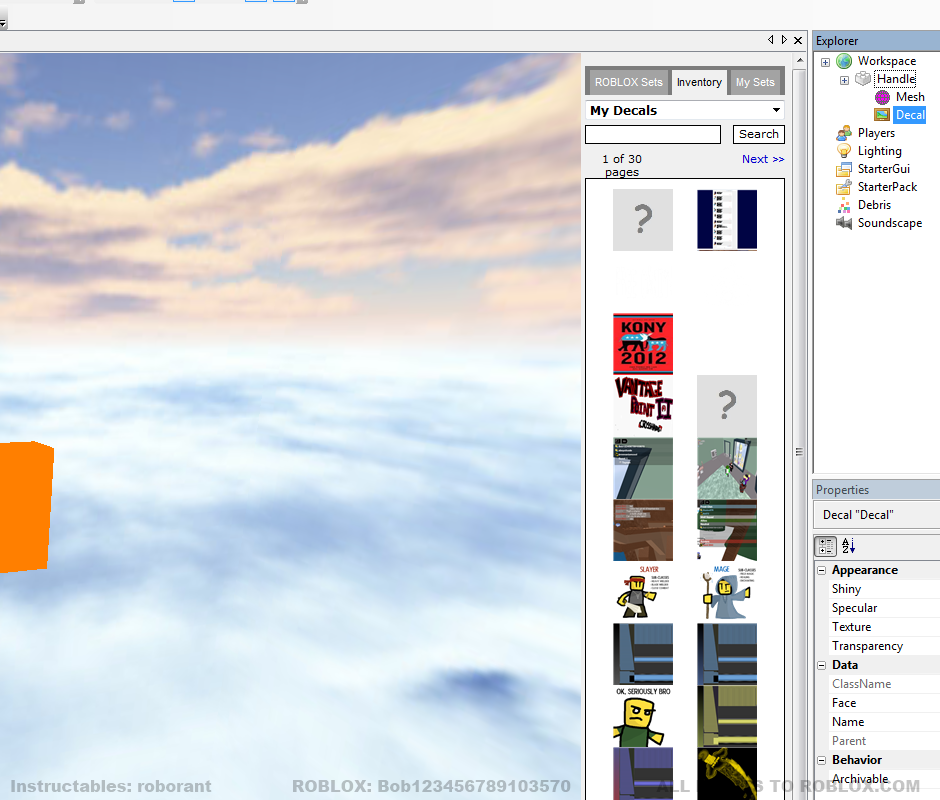Click the Mesh sphere icon under Handle
The width and height of the screenshot is (940, 800).
(x=881, y=97)
